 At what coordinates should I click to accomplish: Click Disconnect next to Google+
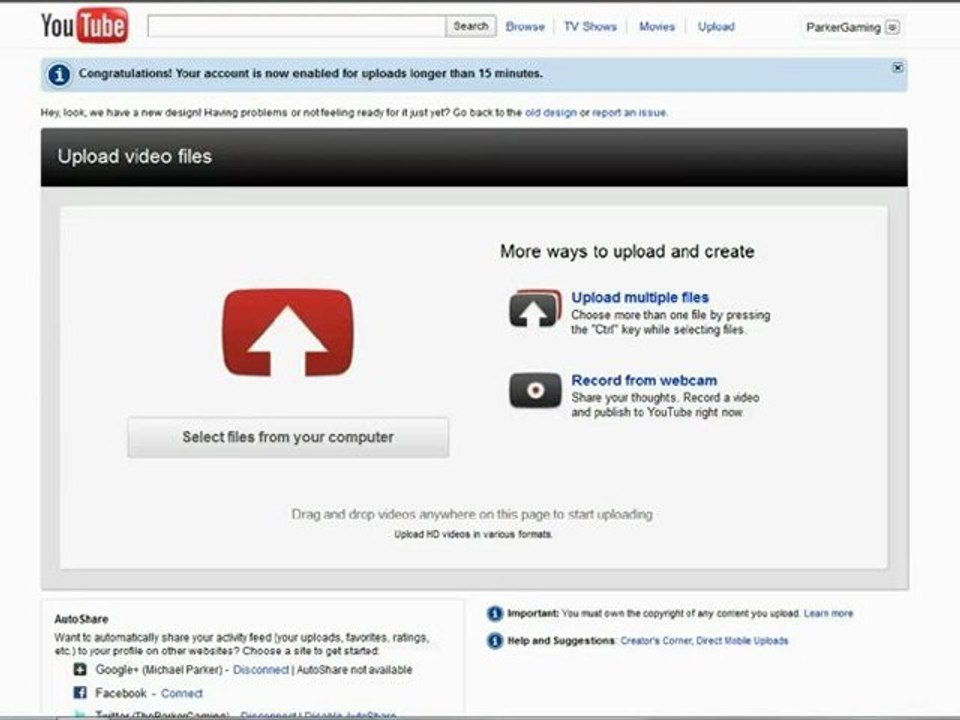coord(261,670)
